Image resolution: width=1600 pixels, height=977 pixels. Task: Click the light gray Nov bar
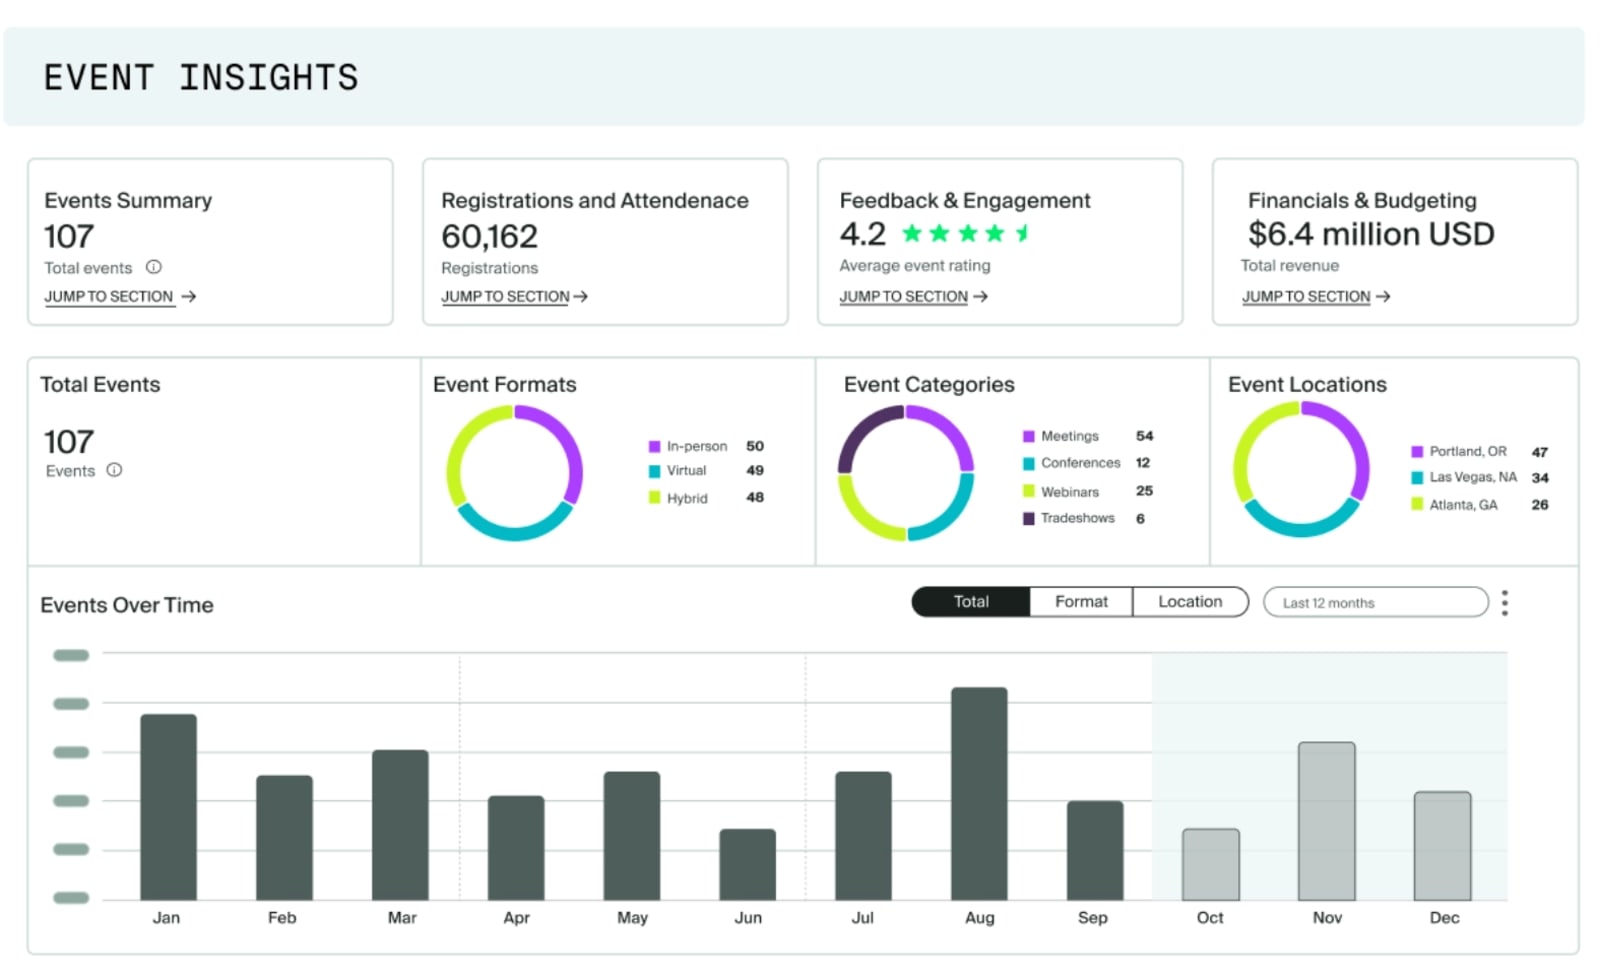(1327, 821)
